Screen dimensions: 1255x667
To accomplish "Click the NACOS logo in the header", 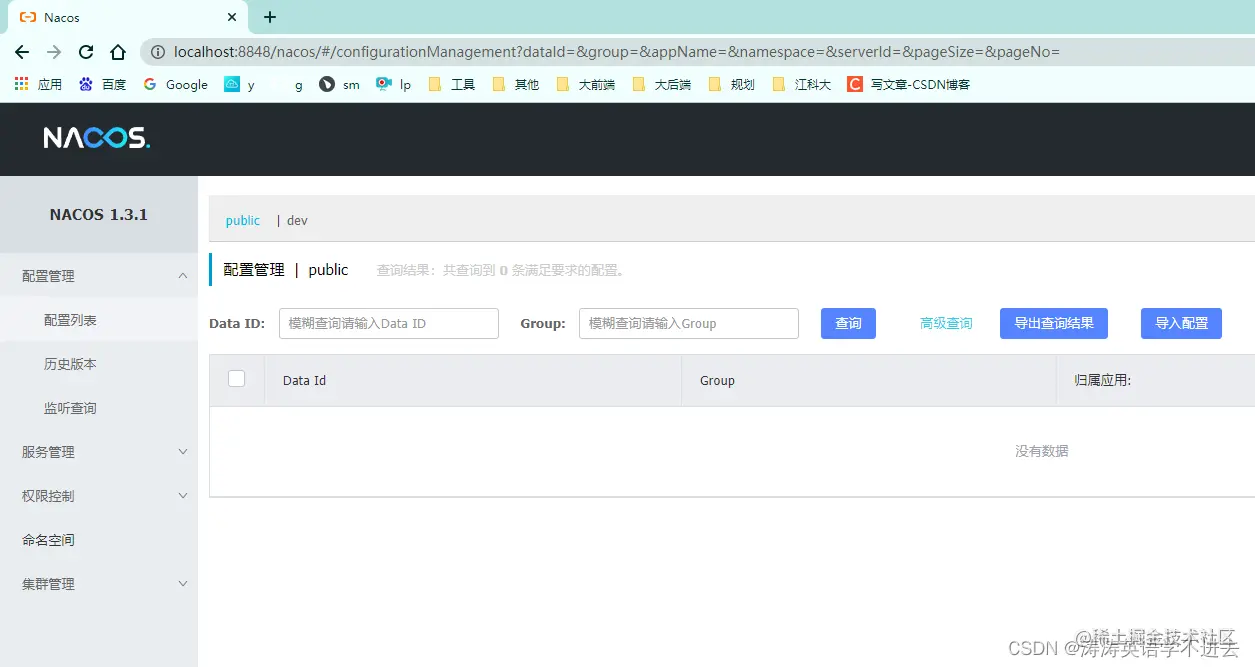I will pyautogui.click(x=95, y=138).
